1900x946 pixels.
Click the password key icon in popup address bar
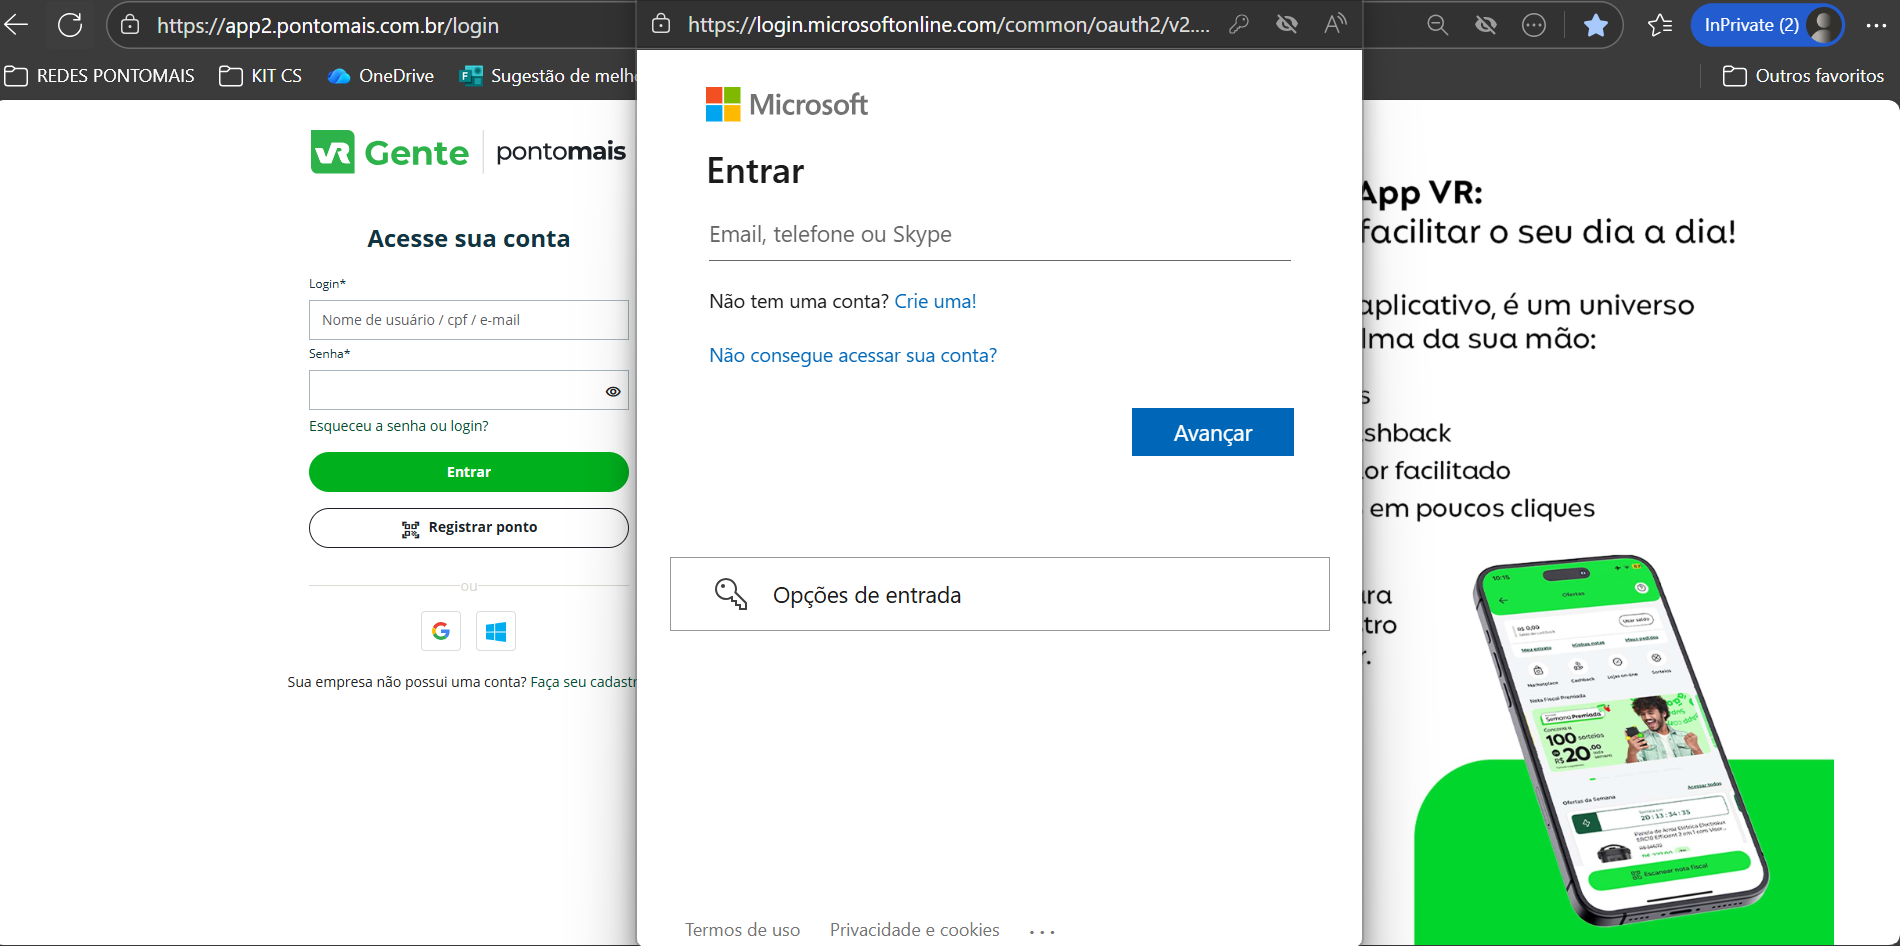1239,24
